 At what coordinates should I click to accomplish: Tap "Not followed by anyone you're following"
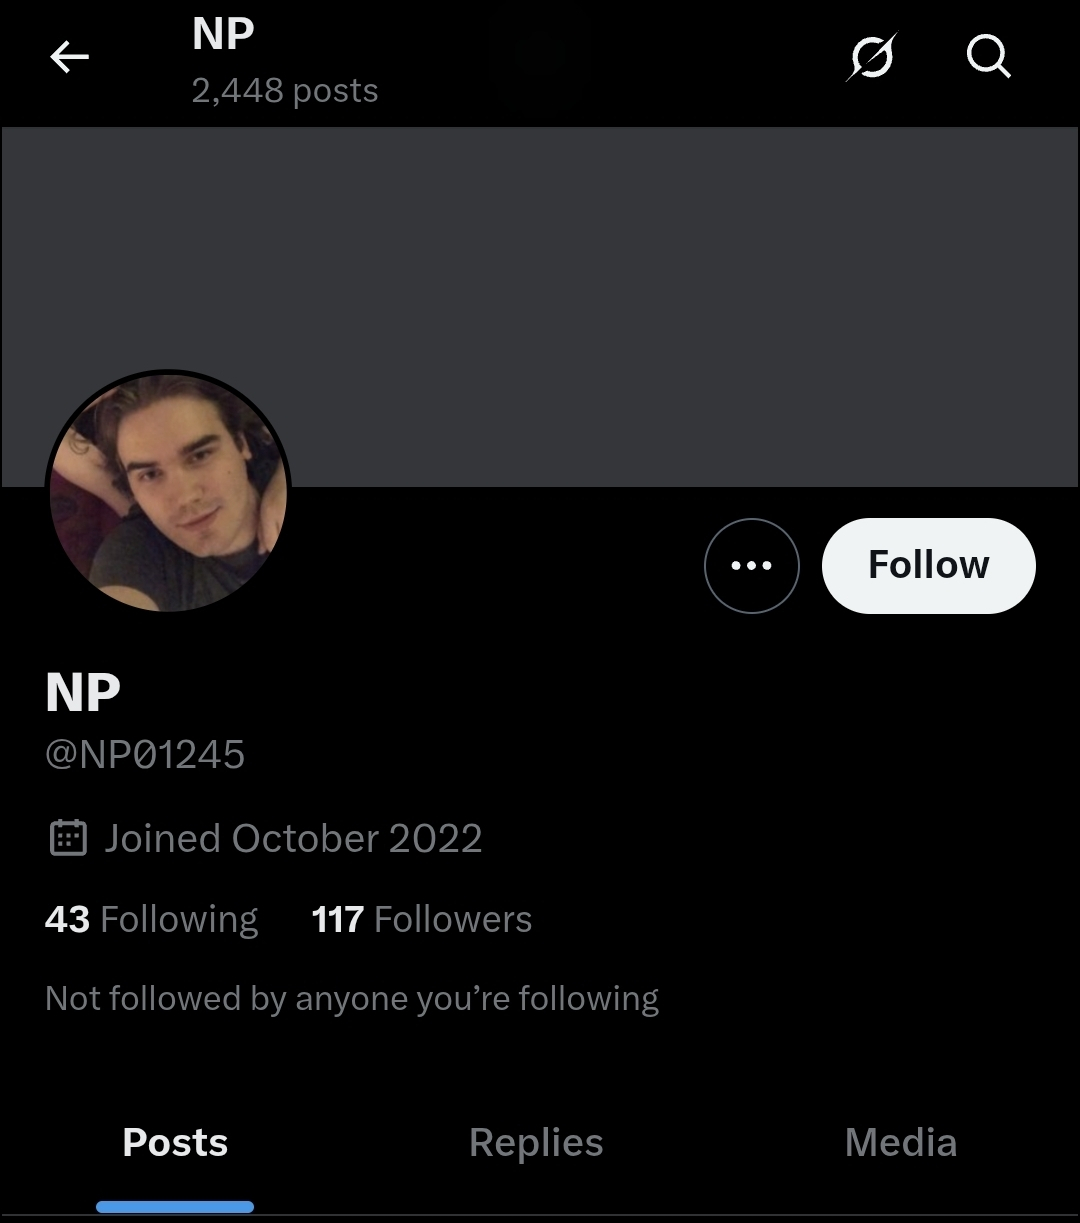click(x=352, y=998)
